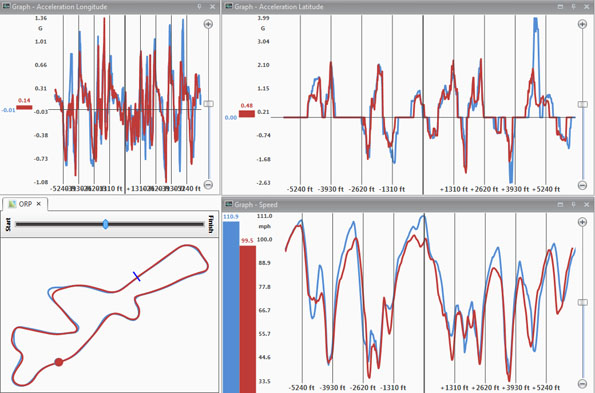Screen dimensions: 595x393
Task: Close the Acceleration Longitude panel
Action: pos(212,6)
